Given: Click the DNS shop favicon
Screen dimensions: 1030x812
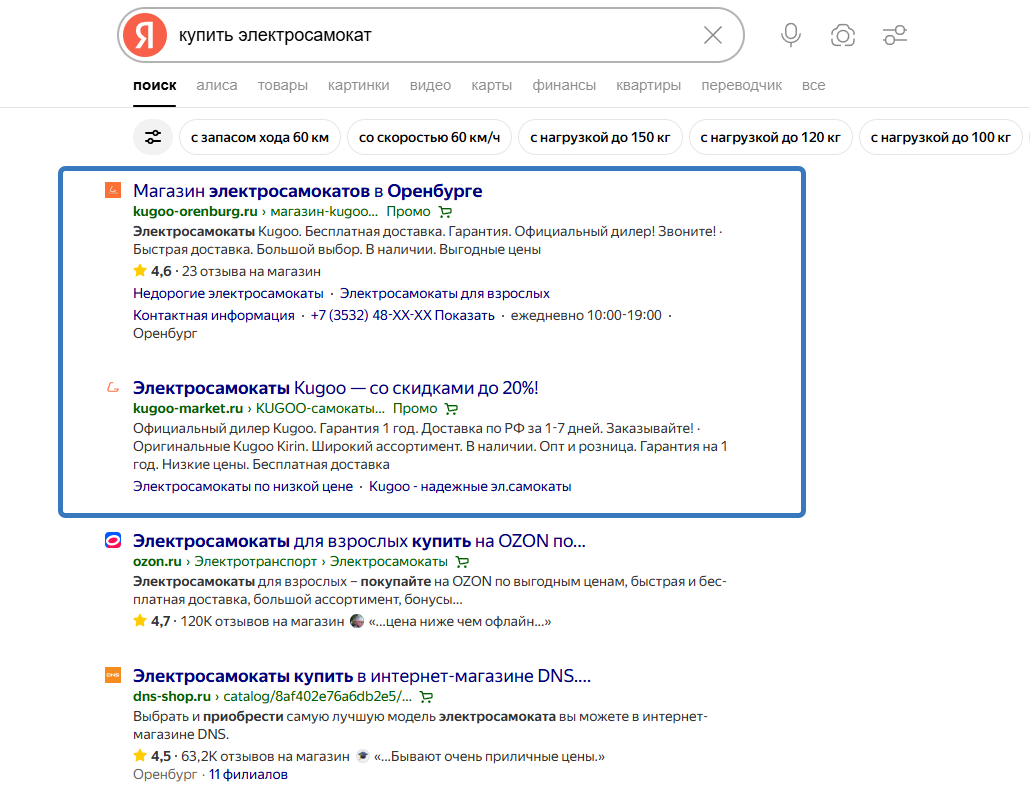Looking at the screenshot, I should (x=113, y=675).
